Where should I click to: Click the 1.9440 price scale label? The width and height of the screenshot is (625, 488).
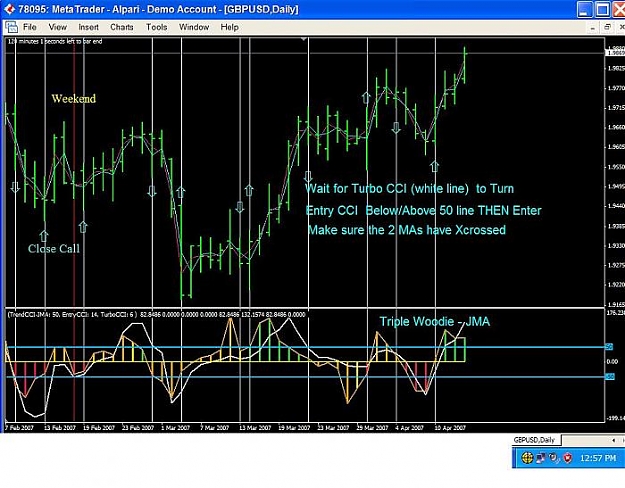(x=616, y=206)
